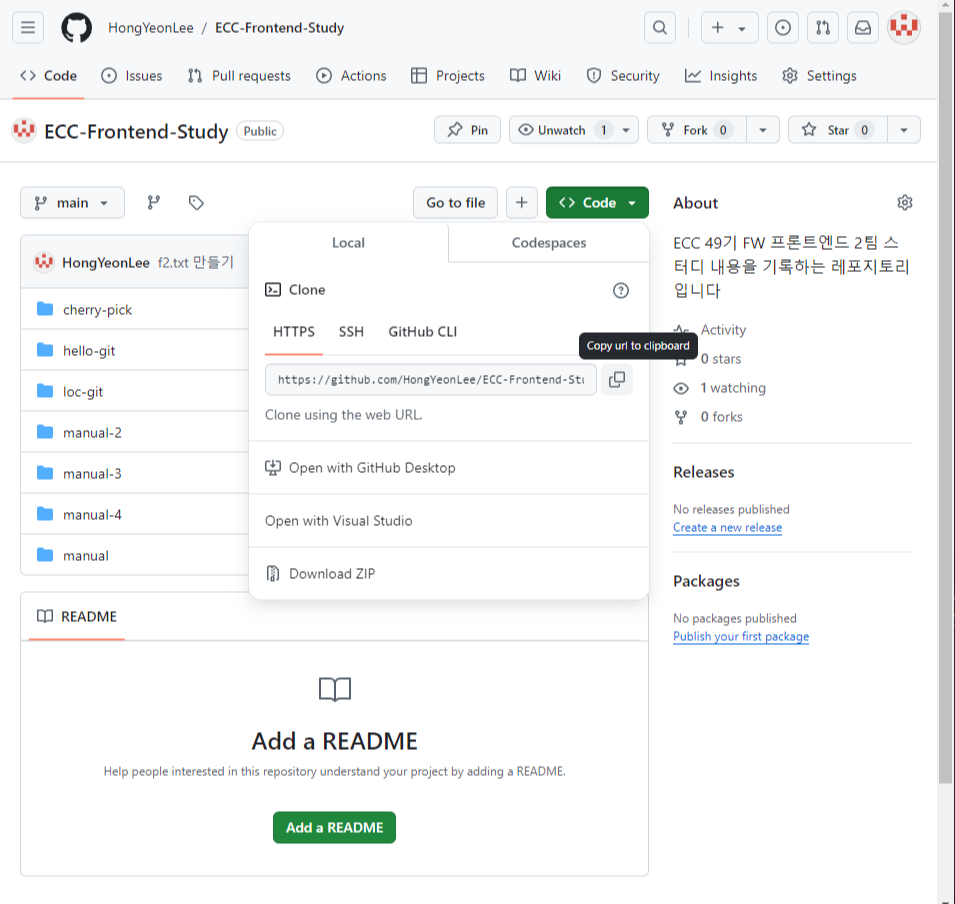Open the search magnifier icon
Image resolution: width=955 pixels, height=904 pixels.
(660, 27)
